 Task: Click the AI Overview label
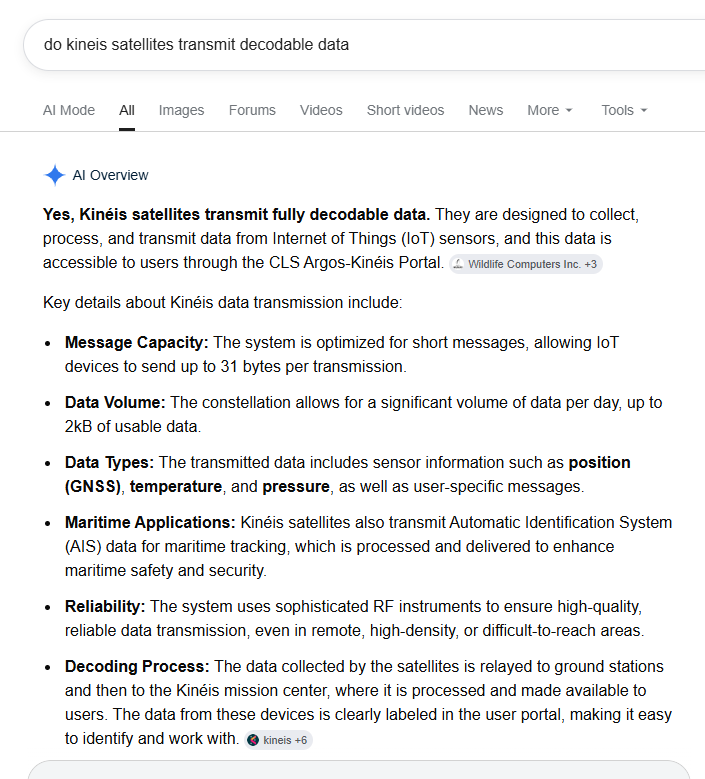pyautogui.click(x=110, y=175)
